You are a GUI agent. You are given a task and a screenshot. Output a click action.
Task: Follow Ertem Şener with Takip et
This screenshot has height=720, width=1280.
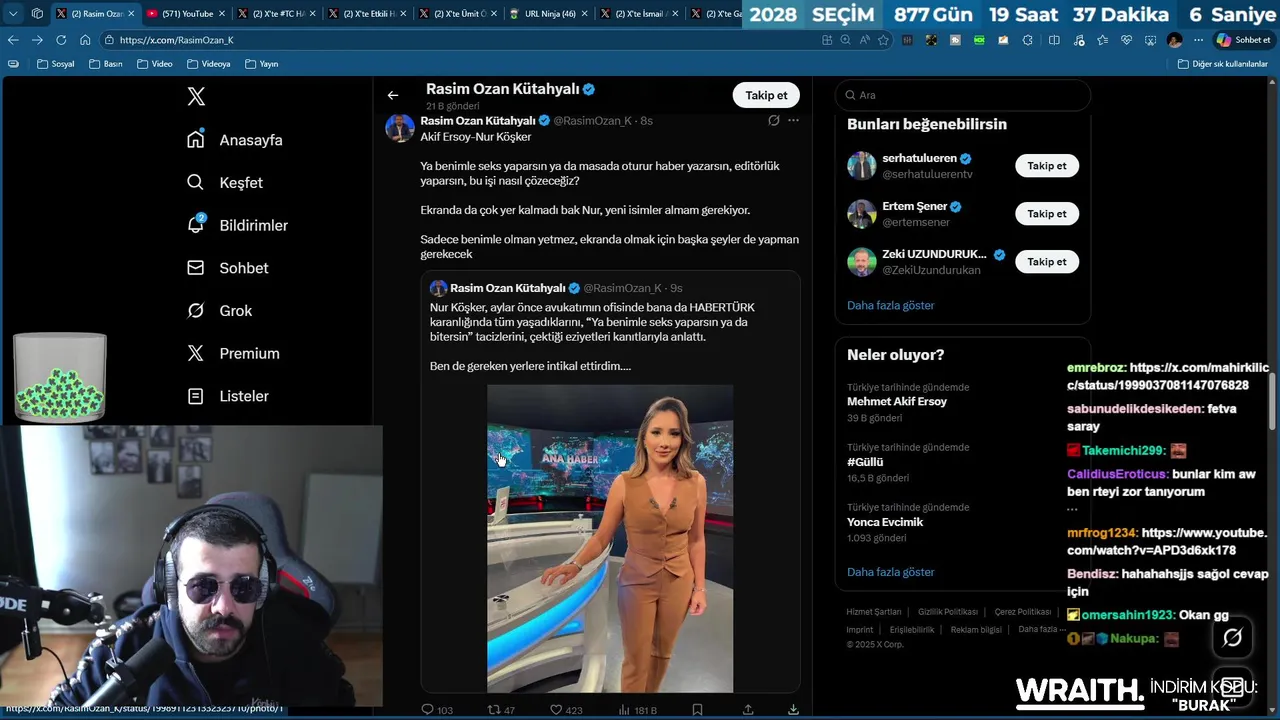click(x=1047, y=214)
